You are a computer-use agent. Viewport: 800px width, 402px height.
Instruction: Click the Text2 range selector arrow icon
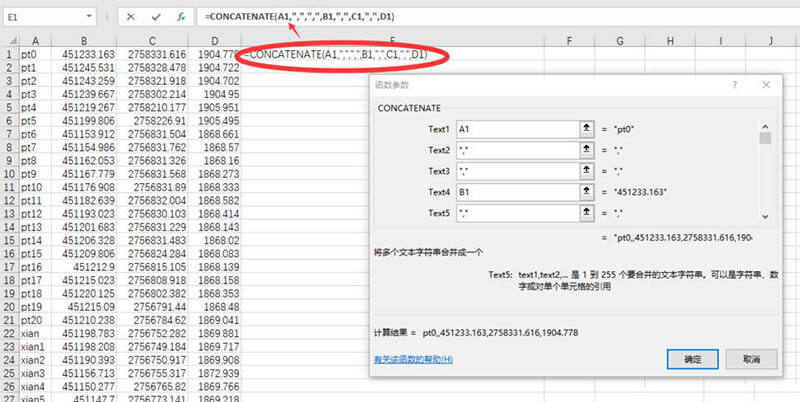pyautogui.click(x=587, y=150)
